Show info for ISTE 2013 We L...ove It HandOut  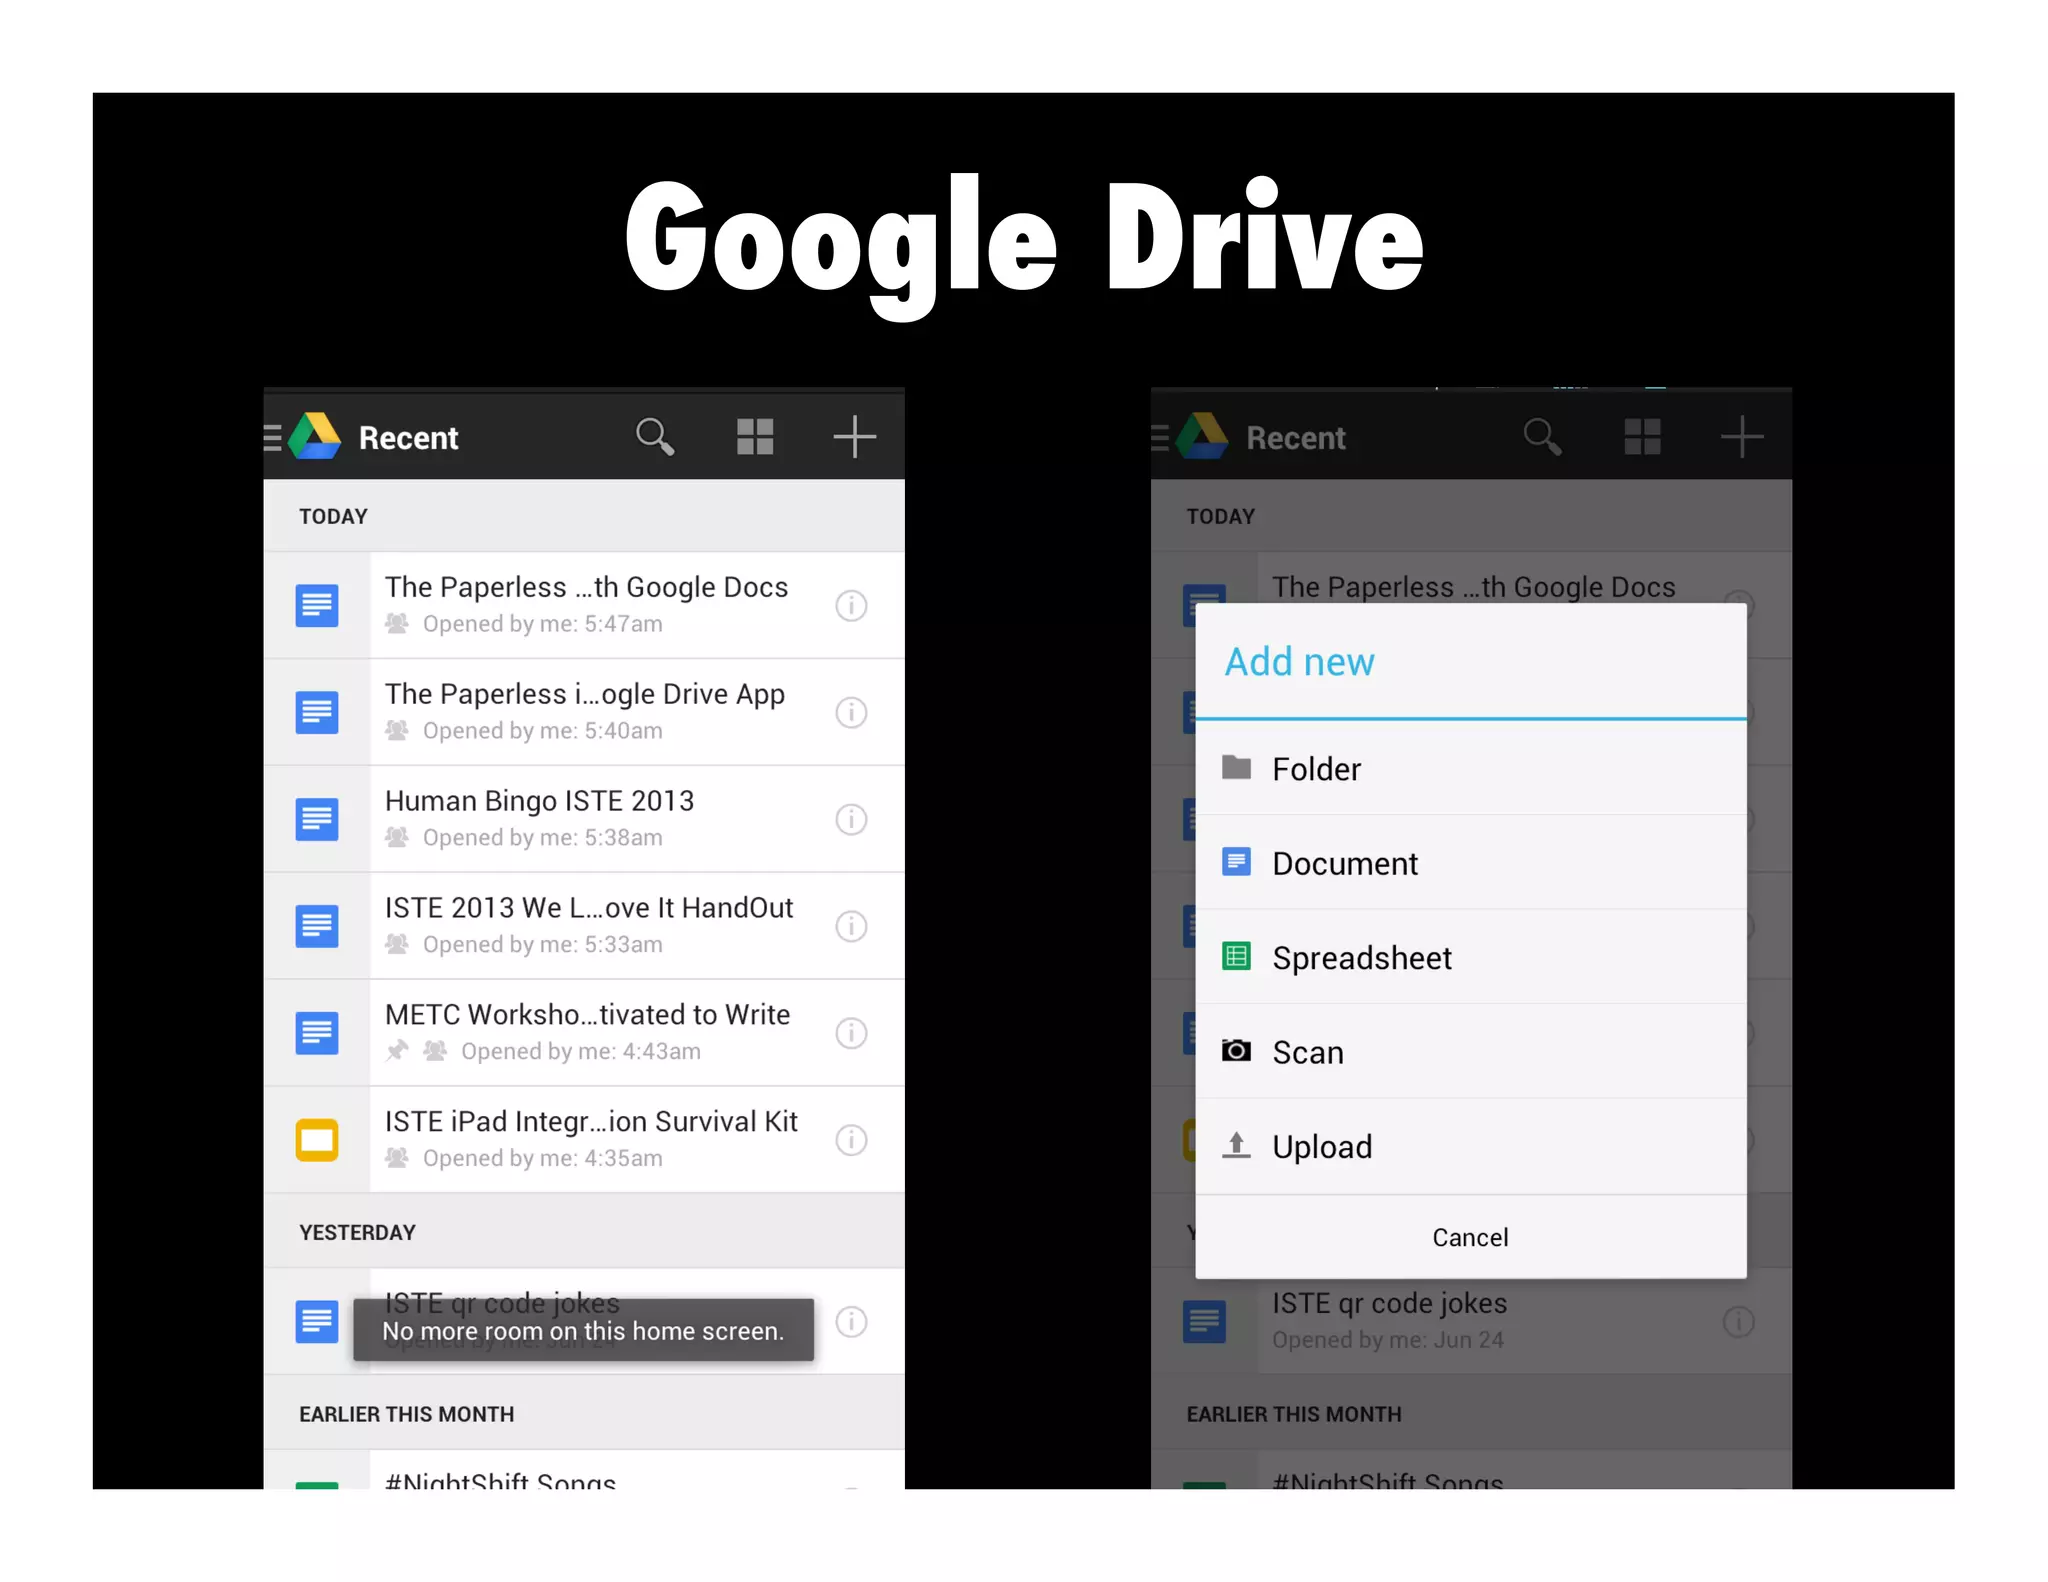(x=851, y=926)
